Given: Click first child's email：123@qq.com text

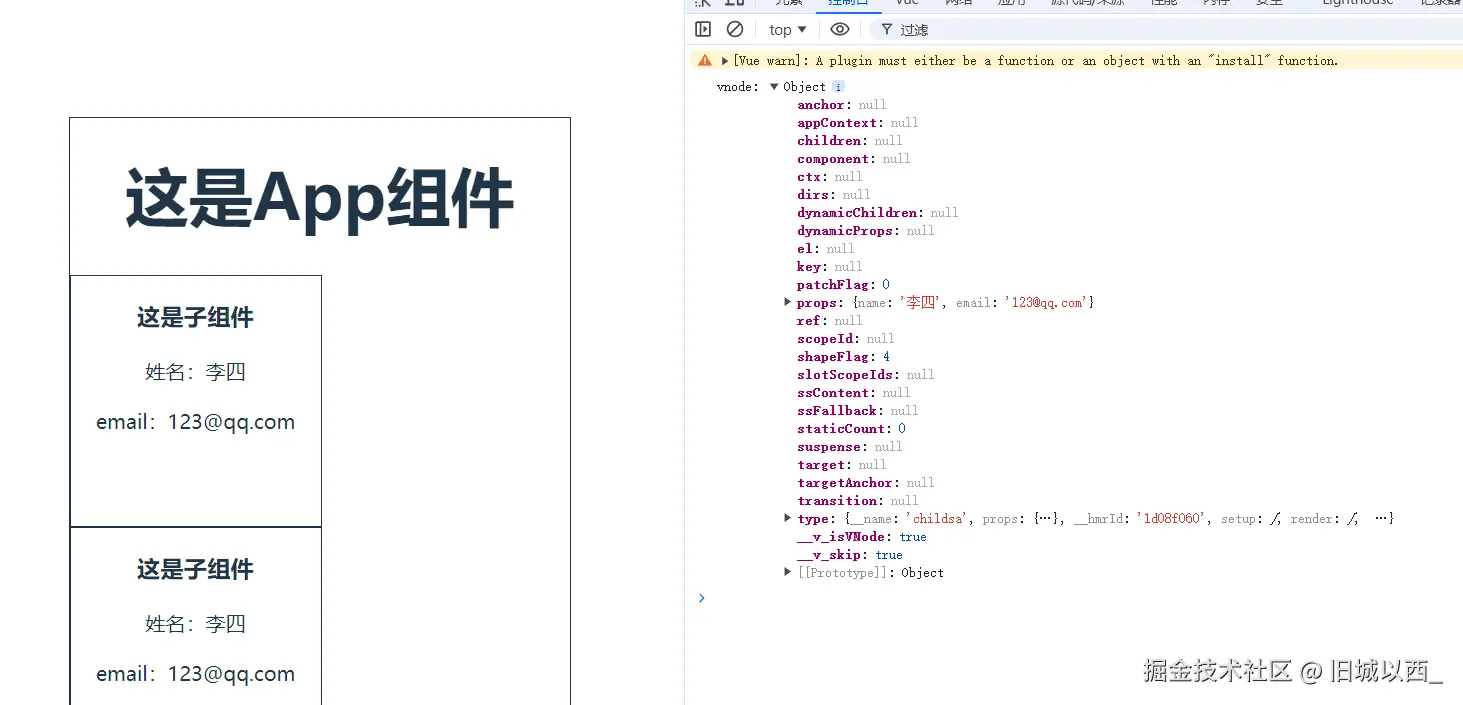Looking at the screenshot, I should click(196, 422).
